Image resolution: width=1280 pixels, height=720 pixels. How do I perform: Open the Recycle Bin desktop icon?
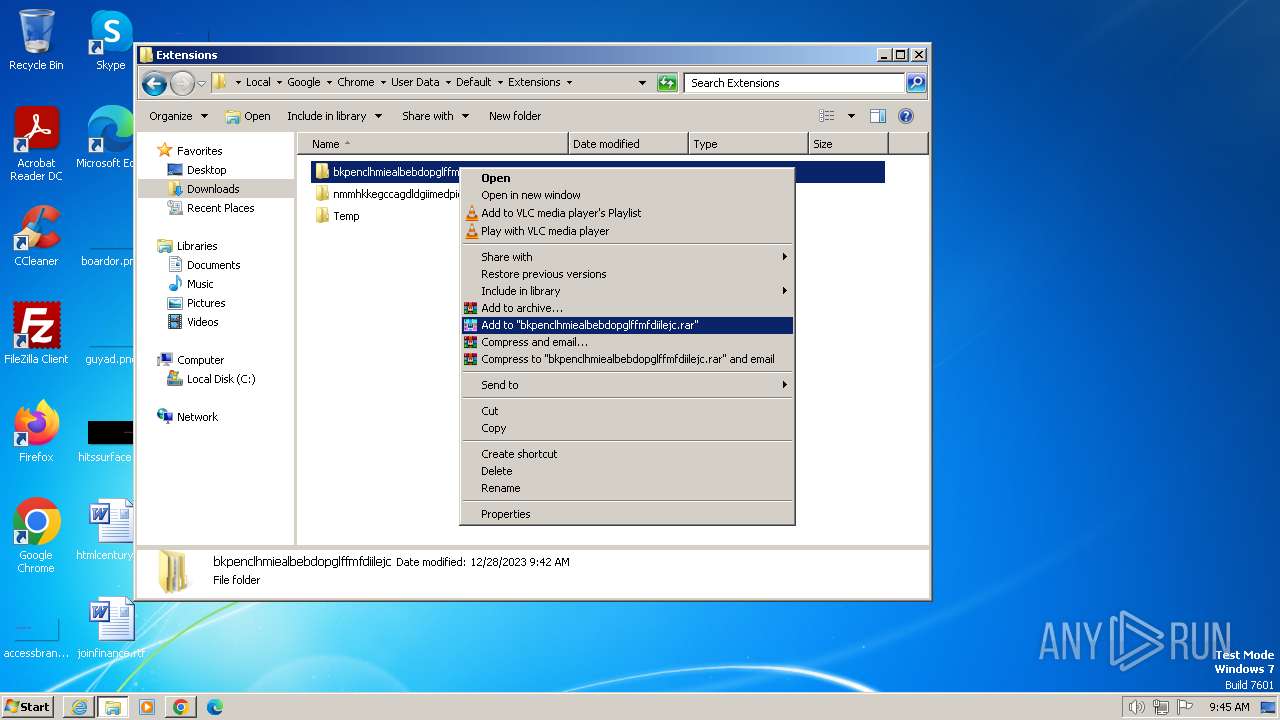tap(36, 40)
